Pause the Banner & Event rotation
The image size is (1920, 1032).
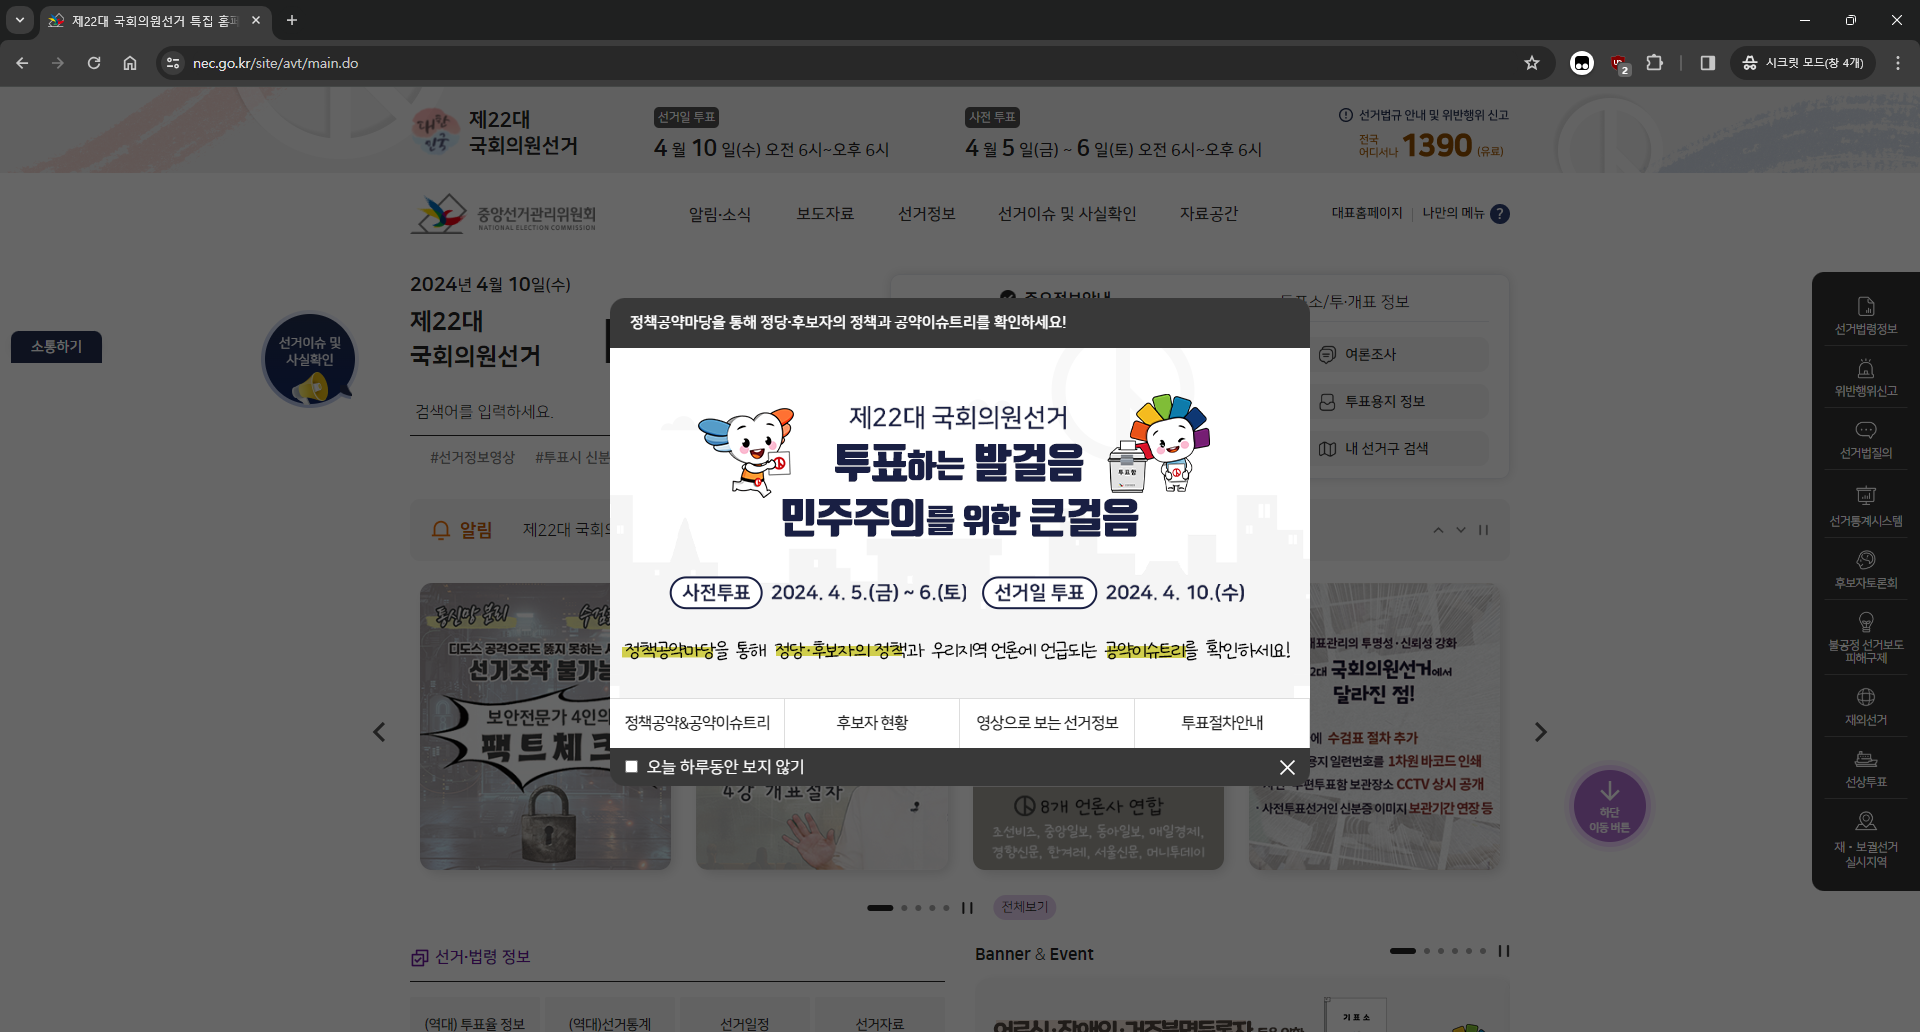pos(1503,951)
